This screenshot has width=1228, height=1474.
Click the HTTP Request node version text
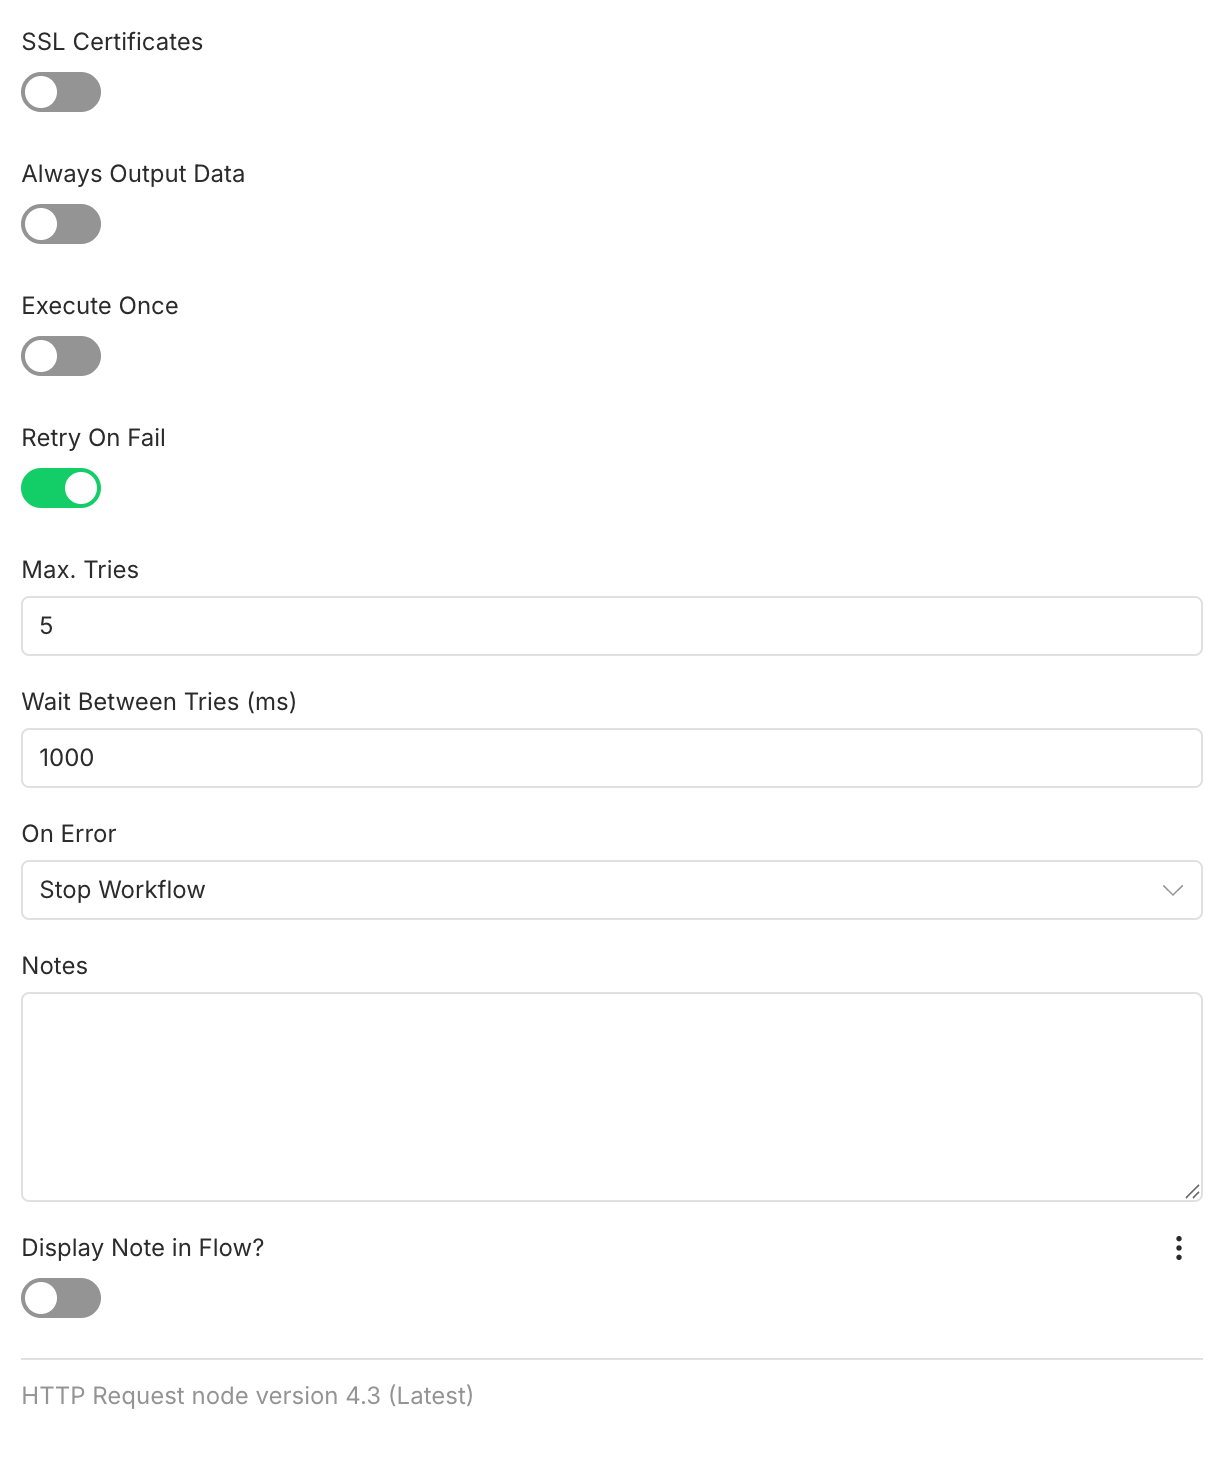tap(247, 1395)
